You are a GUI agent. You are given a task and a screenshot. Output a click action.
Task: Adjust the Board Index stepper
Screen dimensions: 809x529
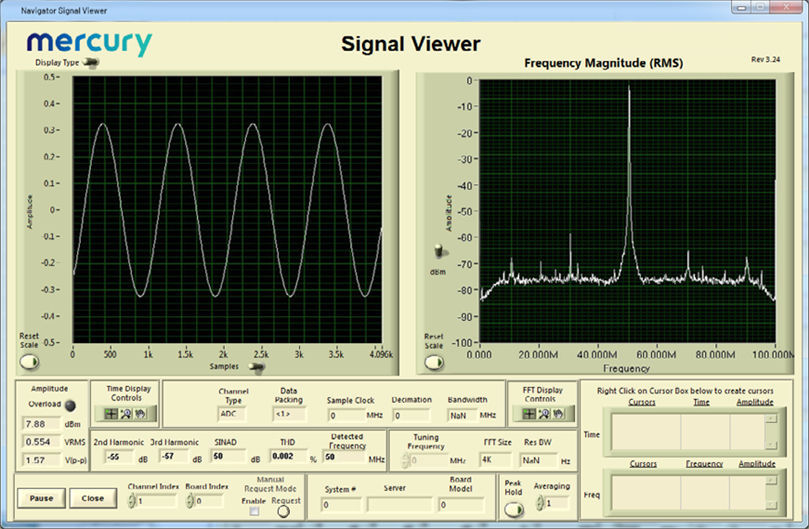(x=190, y=501)
